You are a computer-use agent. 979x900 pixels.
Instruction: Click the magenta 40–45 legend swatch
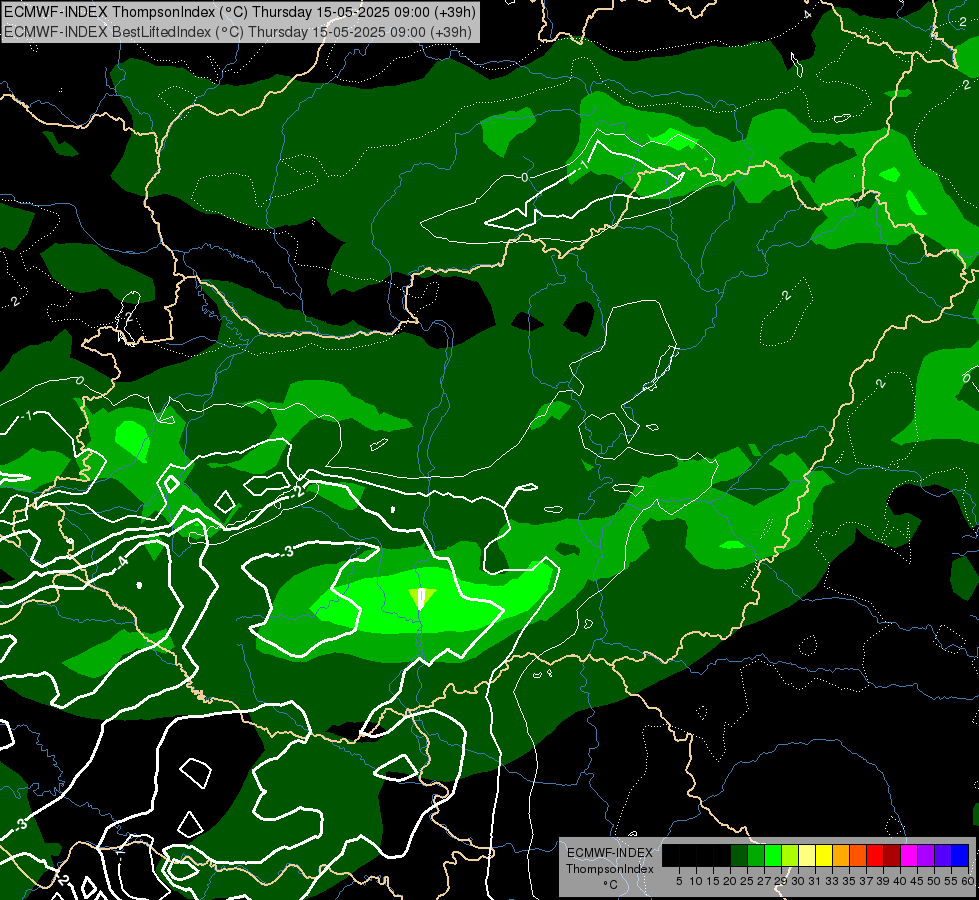(909, 855)
